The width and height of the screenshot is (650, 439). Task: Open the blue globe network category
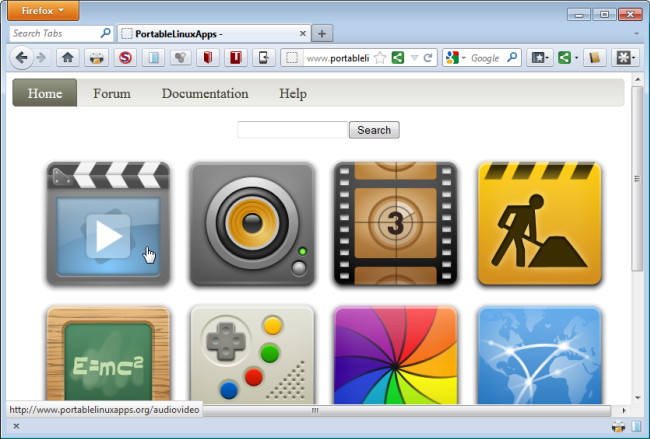pos(539,355)
